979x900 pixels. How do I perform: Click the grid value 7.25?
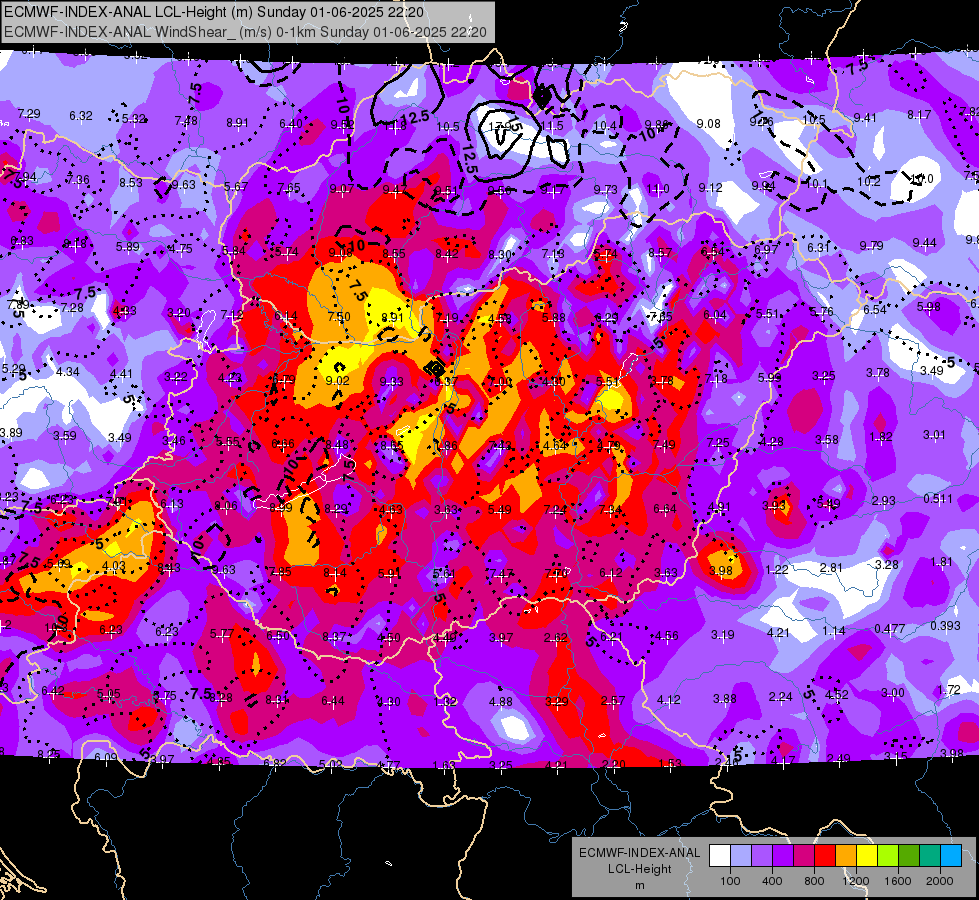pos(718,443)
